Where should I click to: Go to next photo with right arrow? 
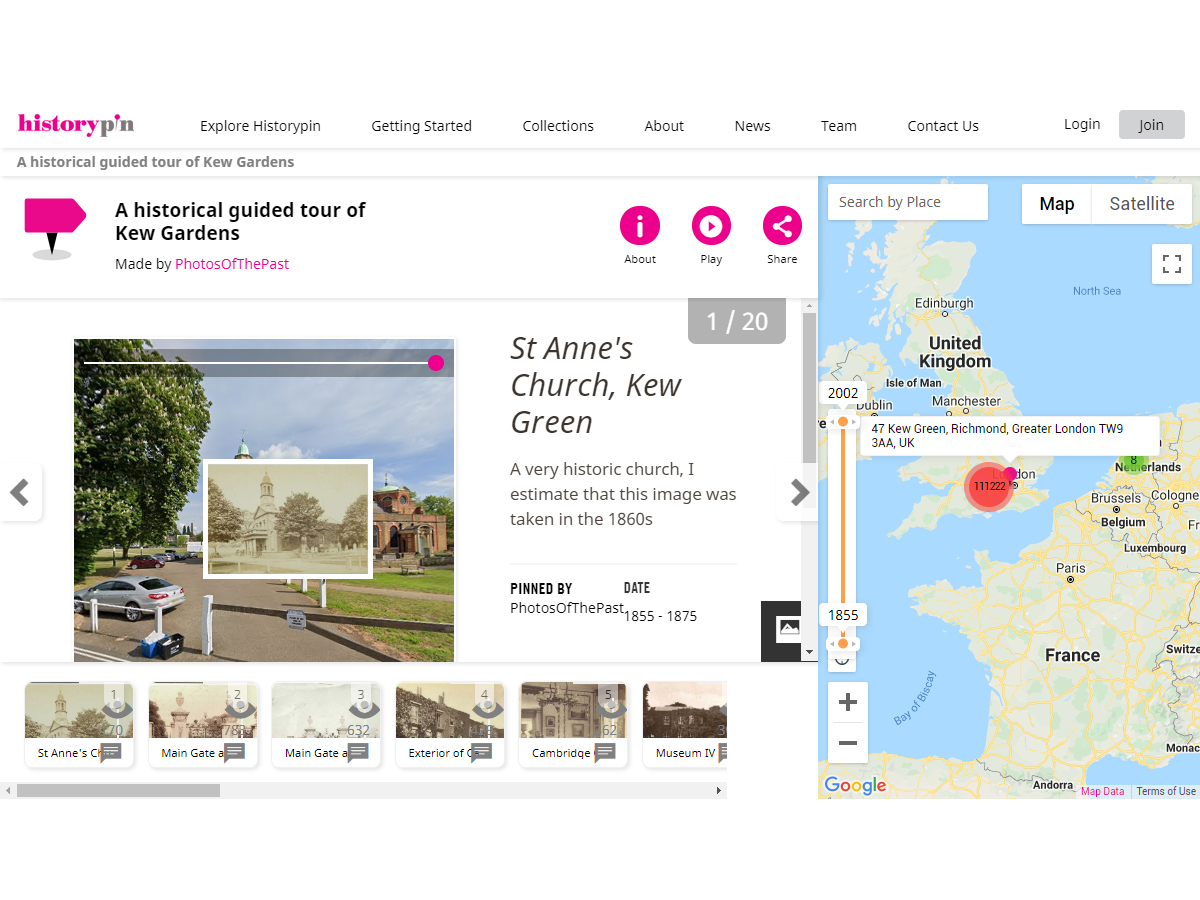tap(799, 492)
